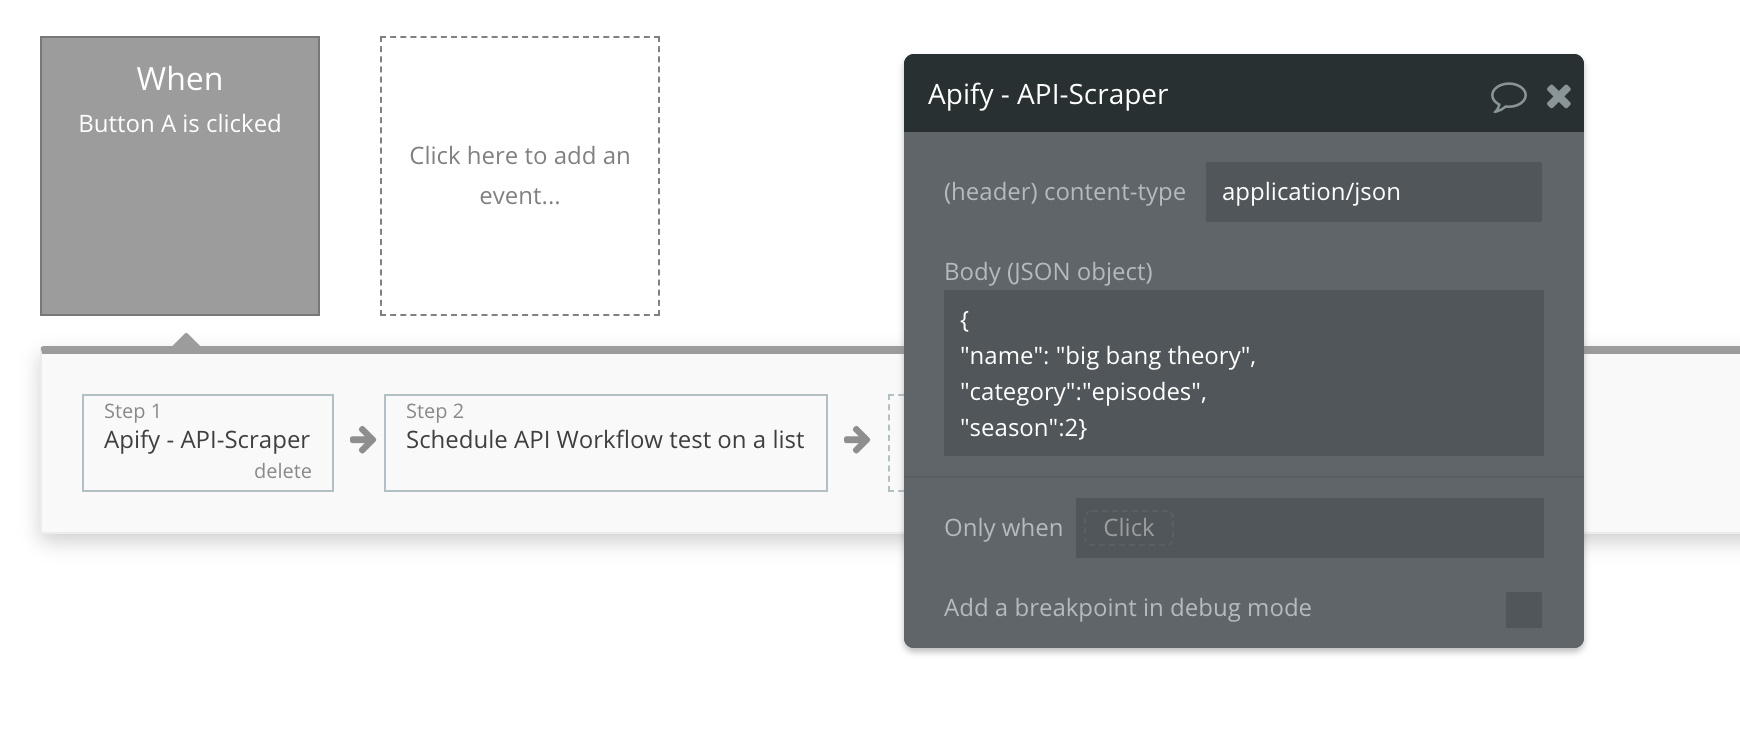Click the arrow between Step 1 and Step 2
The image size is (1740, 746).
pos(362,440)
